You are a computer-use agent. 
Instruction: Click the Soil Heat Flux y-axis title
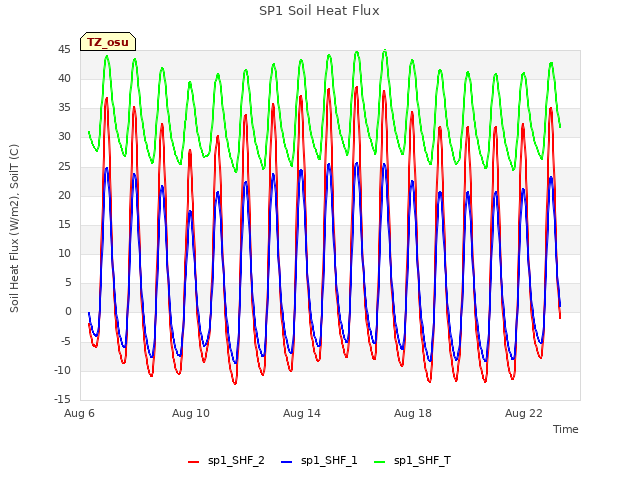coord(14,228)
